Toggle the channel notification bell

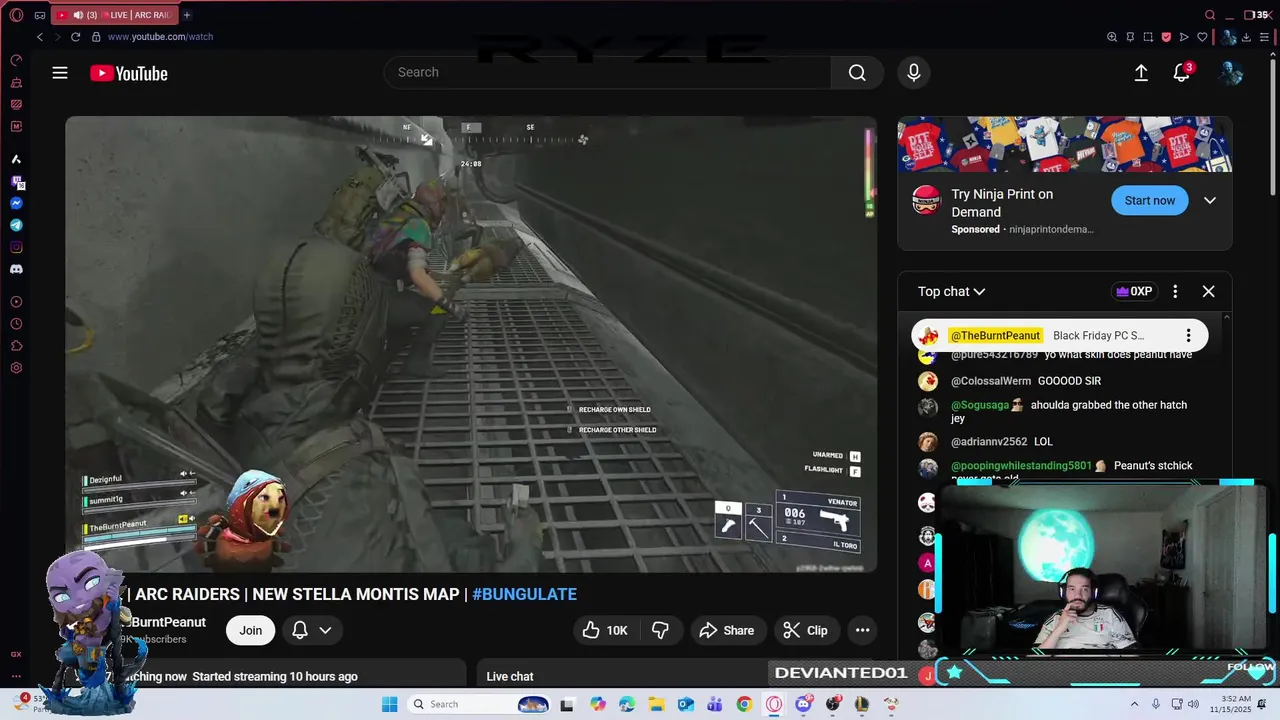click(x=300, y=630)
